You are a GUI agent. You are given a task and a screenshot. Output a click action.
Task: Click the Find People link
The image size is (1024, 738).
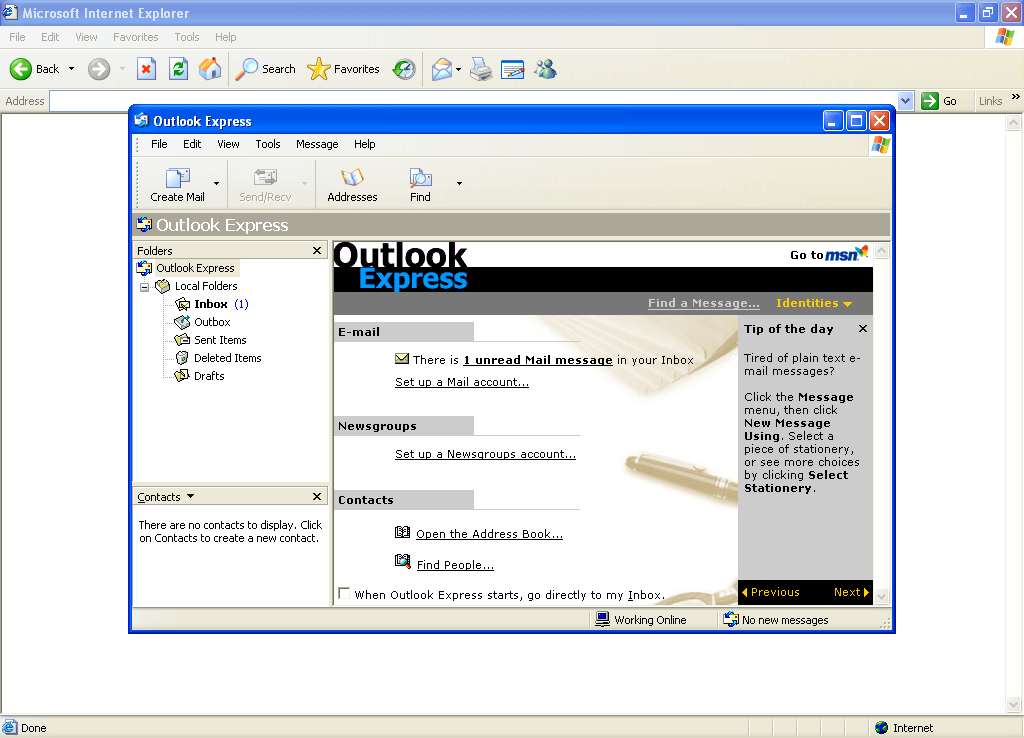(x=455, y=565)
